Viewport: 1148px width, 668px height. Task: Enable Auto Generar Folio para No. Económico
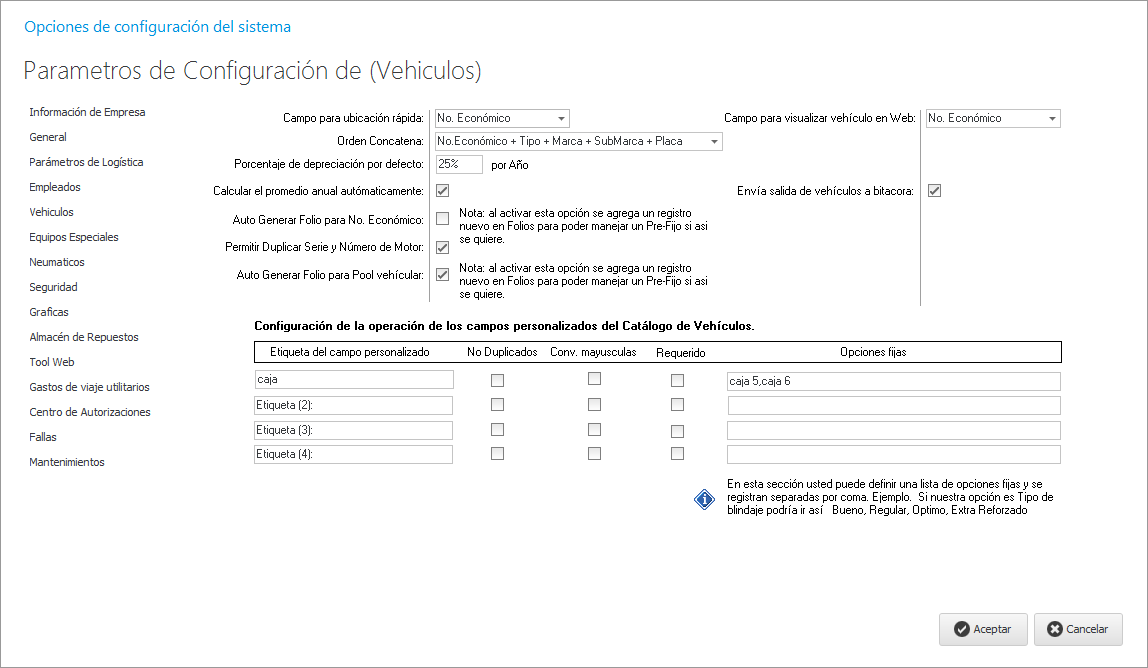click(x=442, y=219)
